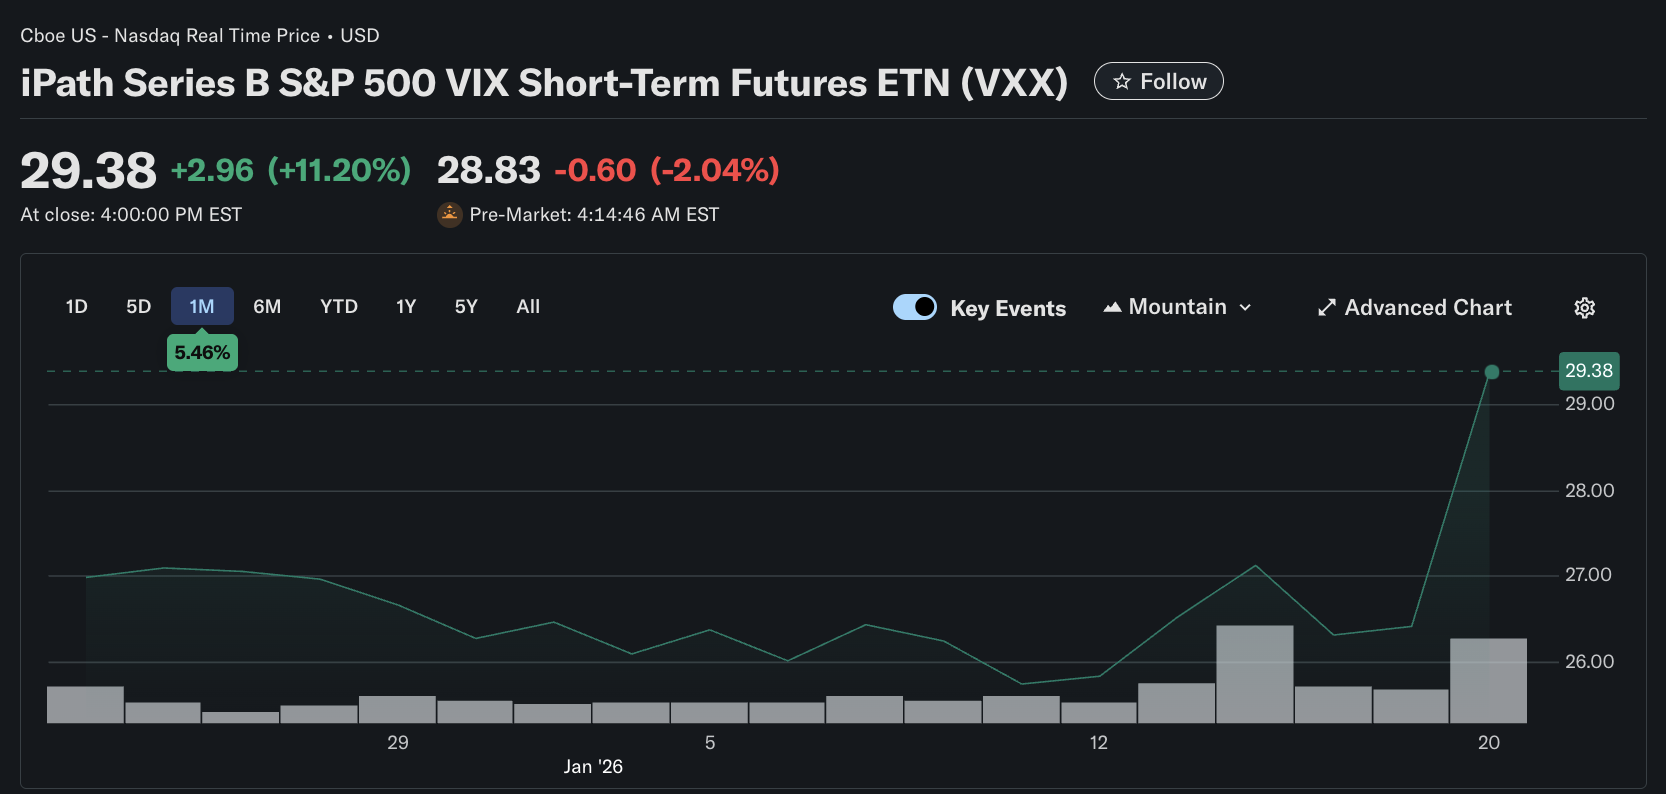
Task: Click the green 29.38 price marker dot
Action: [1492, 372]
